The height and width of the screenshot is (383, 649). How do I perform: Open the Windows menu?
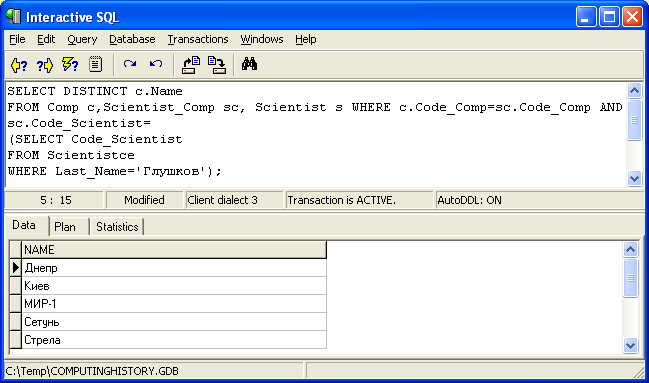tap(262, 39)
